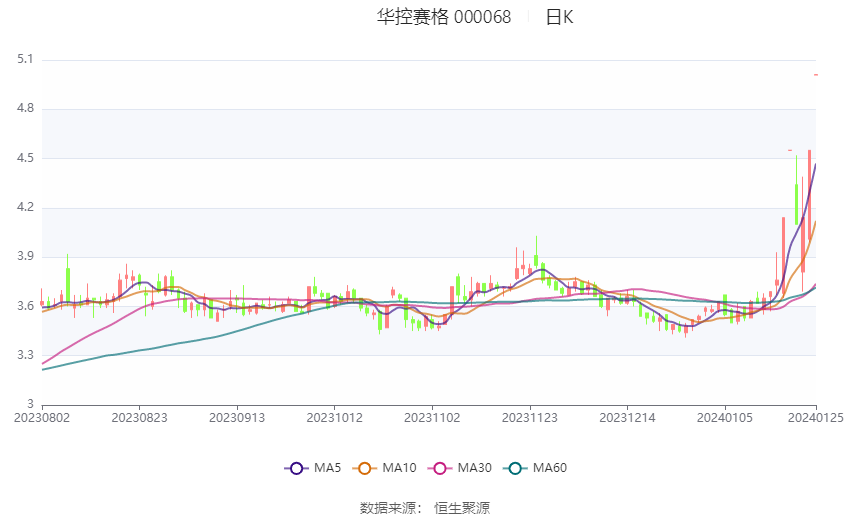Toggle the MA30 legend series

460,468
